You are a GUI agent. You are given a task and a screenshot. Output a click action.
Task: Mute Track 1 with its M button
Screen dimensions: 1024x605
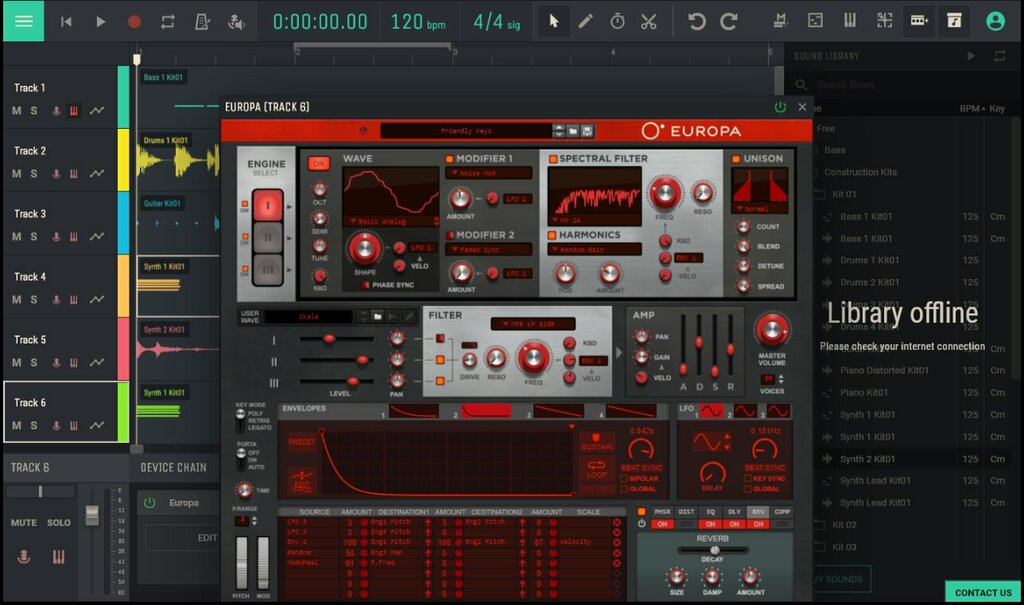pos(16,110)
